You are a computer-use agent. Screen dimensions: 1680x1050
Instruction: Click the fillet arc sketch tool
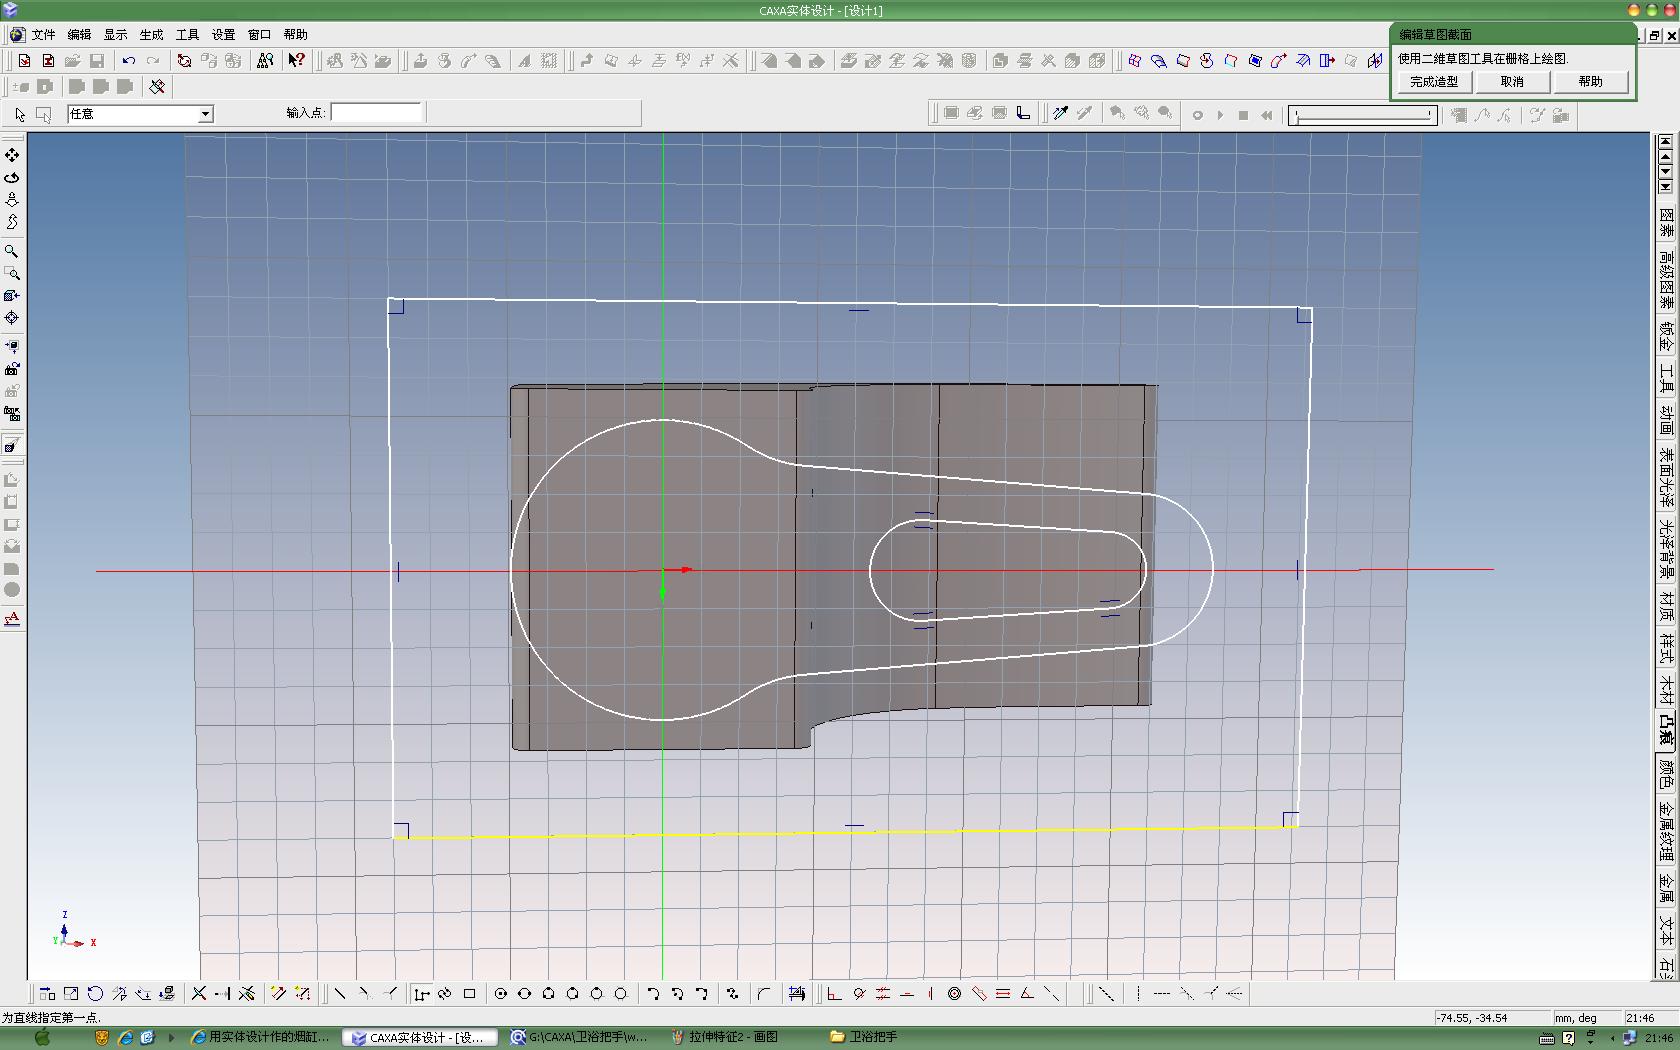coord(764,994)
